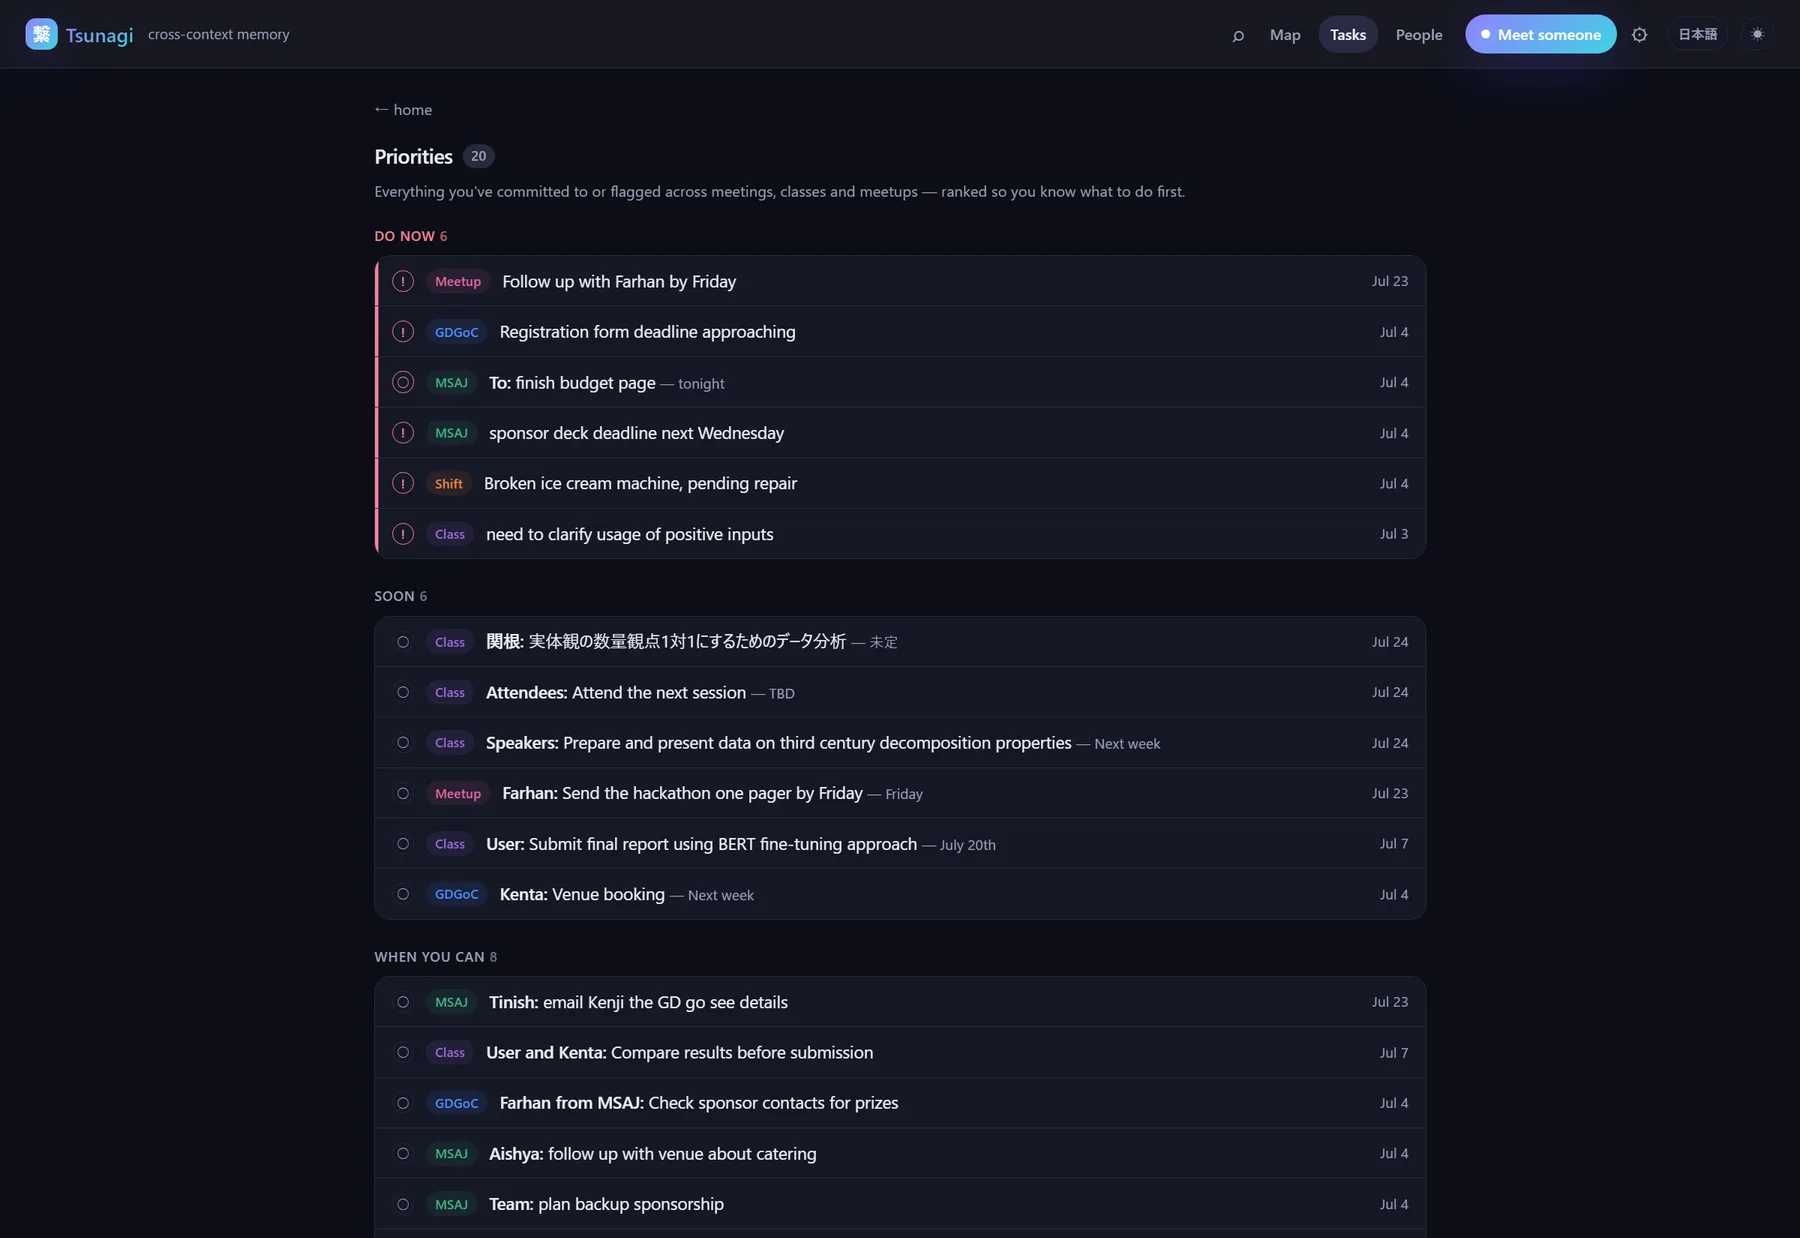The height and width of the screenshot is (1238, 1800).
Task: Check off Aishya catering follow-up task
Action: [403, 1154]
